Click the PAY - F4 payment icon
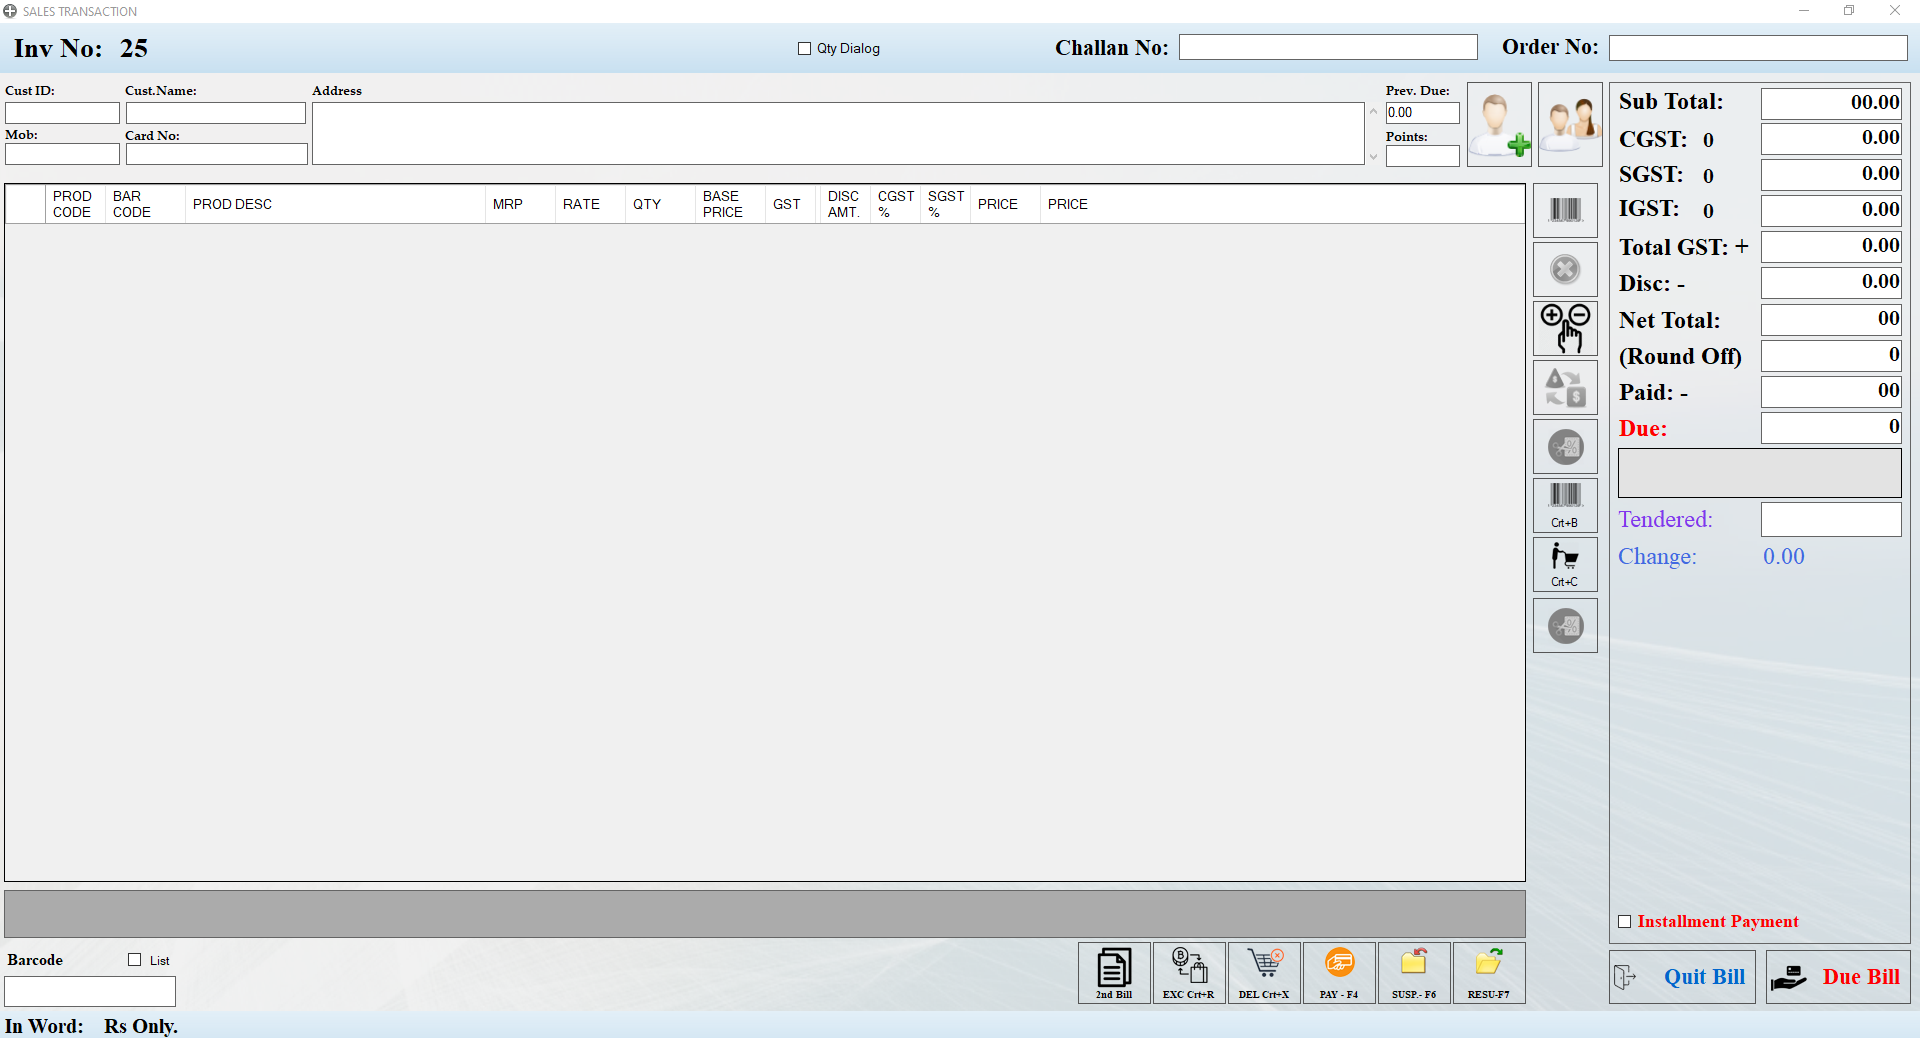Image resolution: width=1920 pixels, height=1038 pixels. 1339,972
